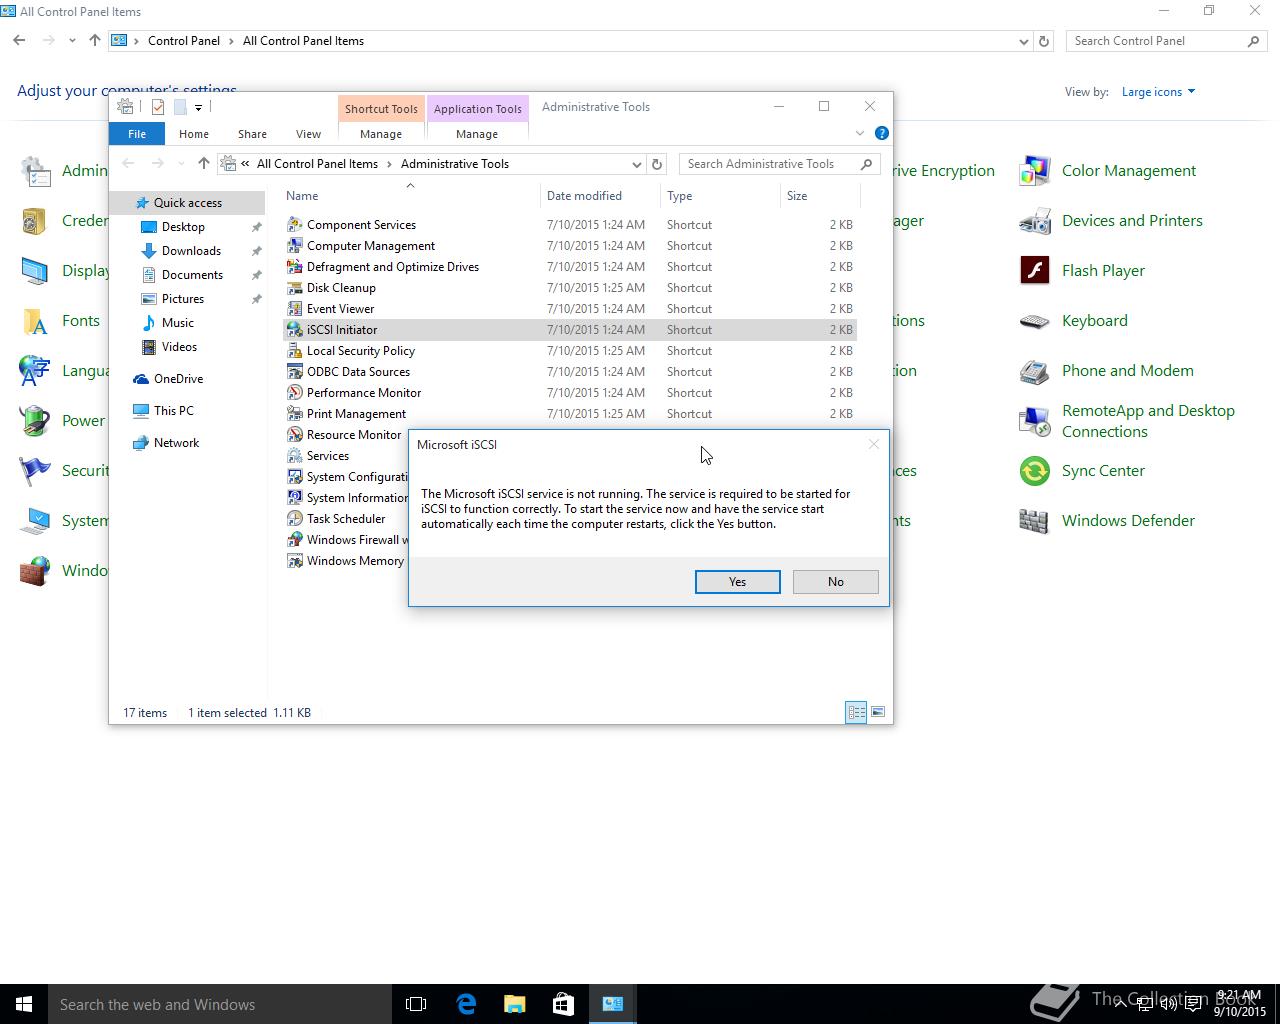Expand the Explorer ribbon chevron

point(860,133)
